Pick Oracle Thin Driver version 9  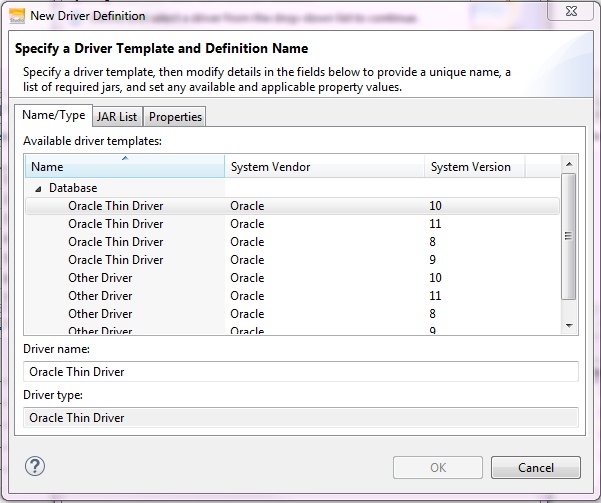click(x=115, y=260)
